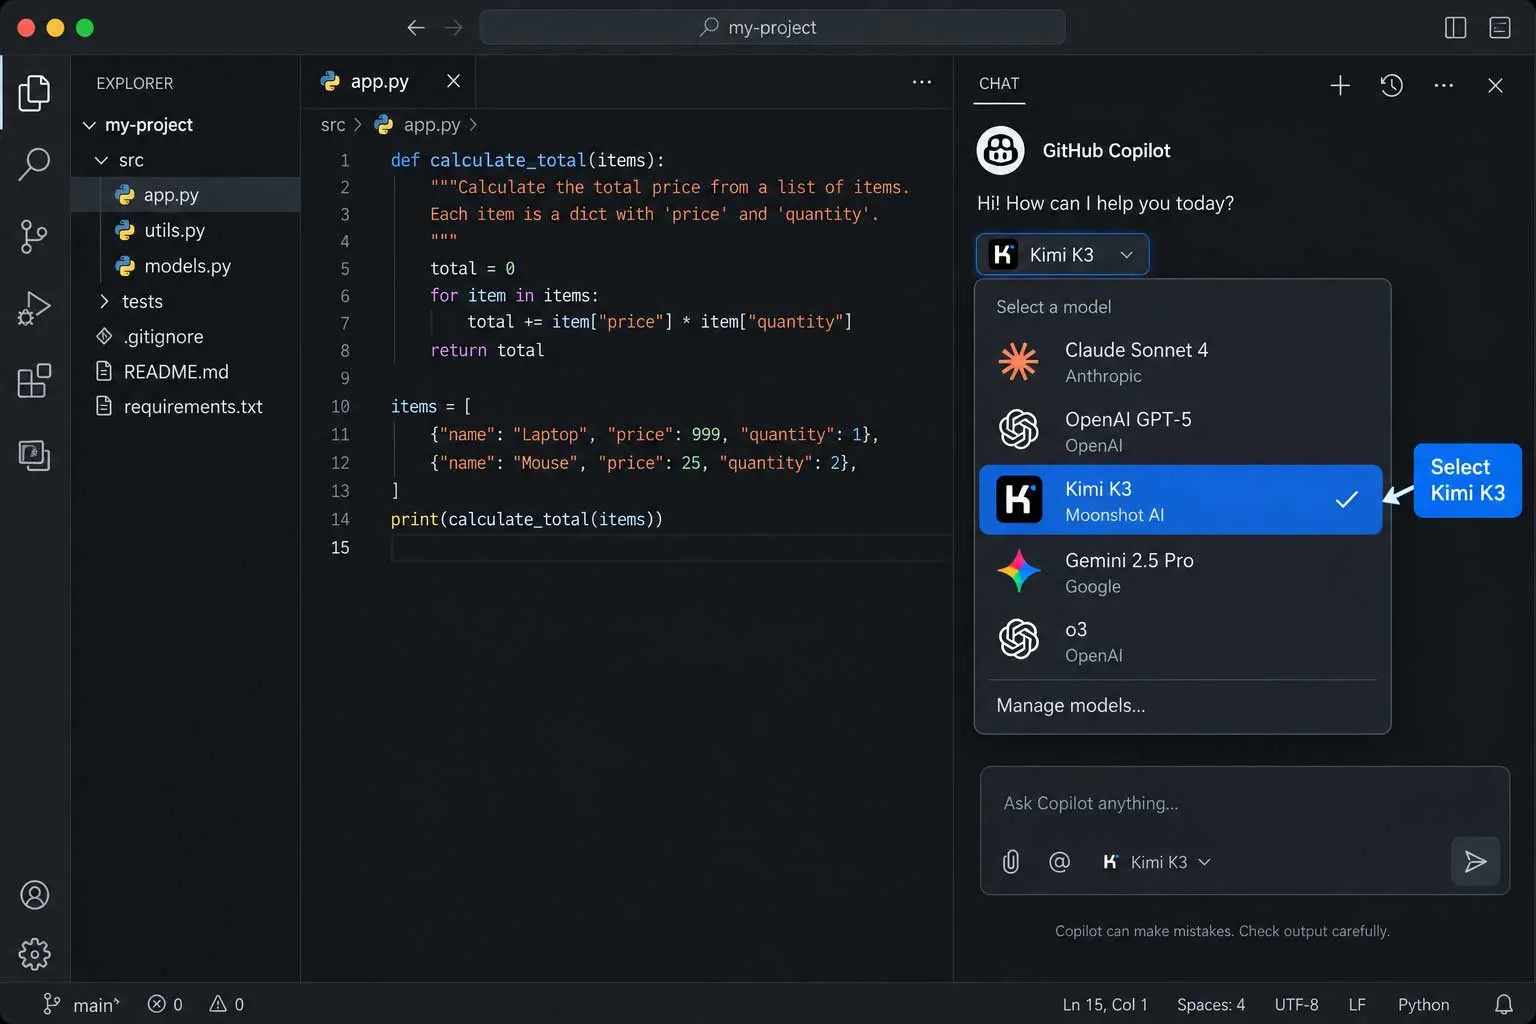This screenshot has width=1536, height=1024.
Task: Attach a file with the paperclip icon
Action: click(x=1011, y=862)
